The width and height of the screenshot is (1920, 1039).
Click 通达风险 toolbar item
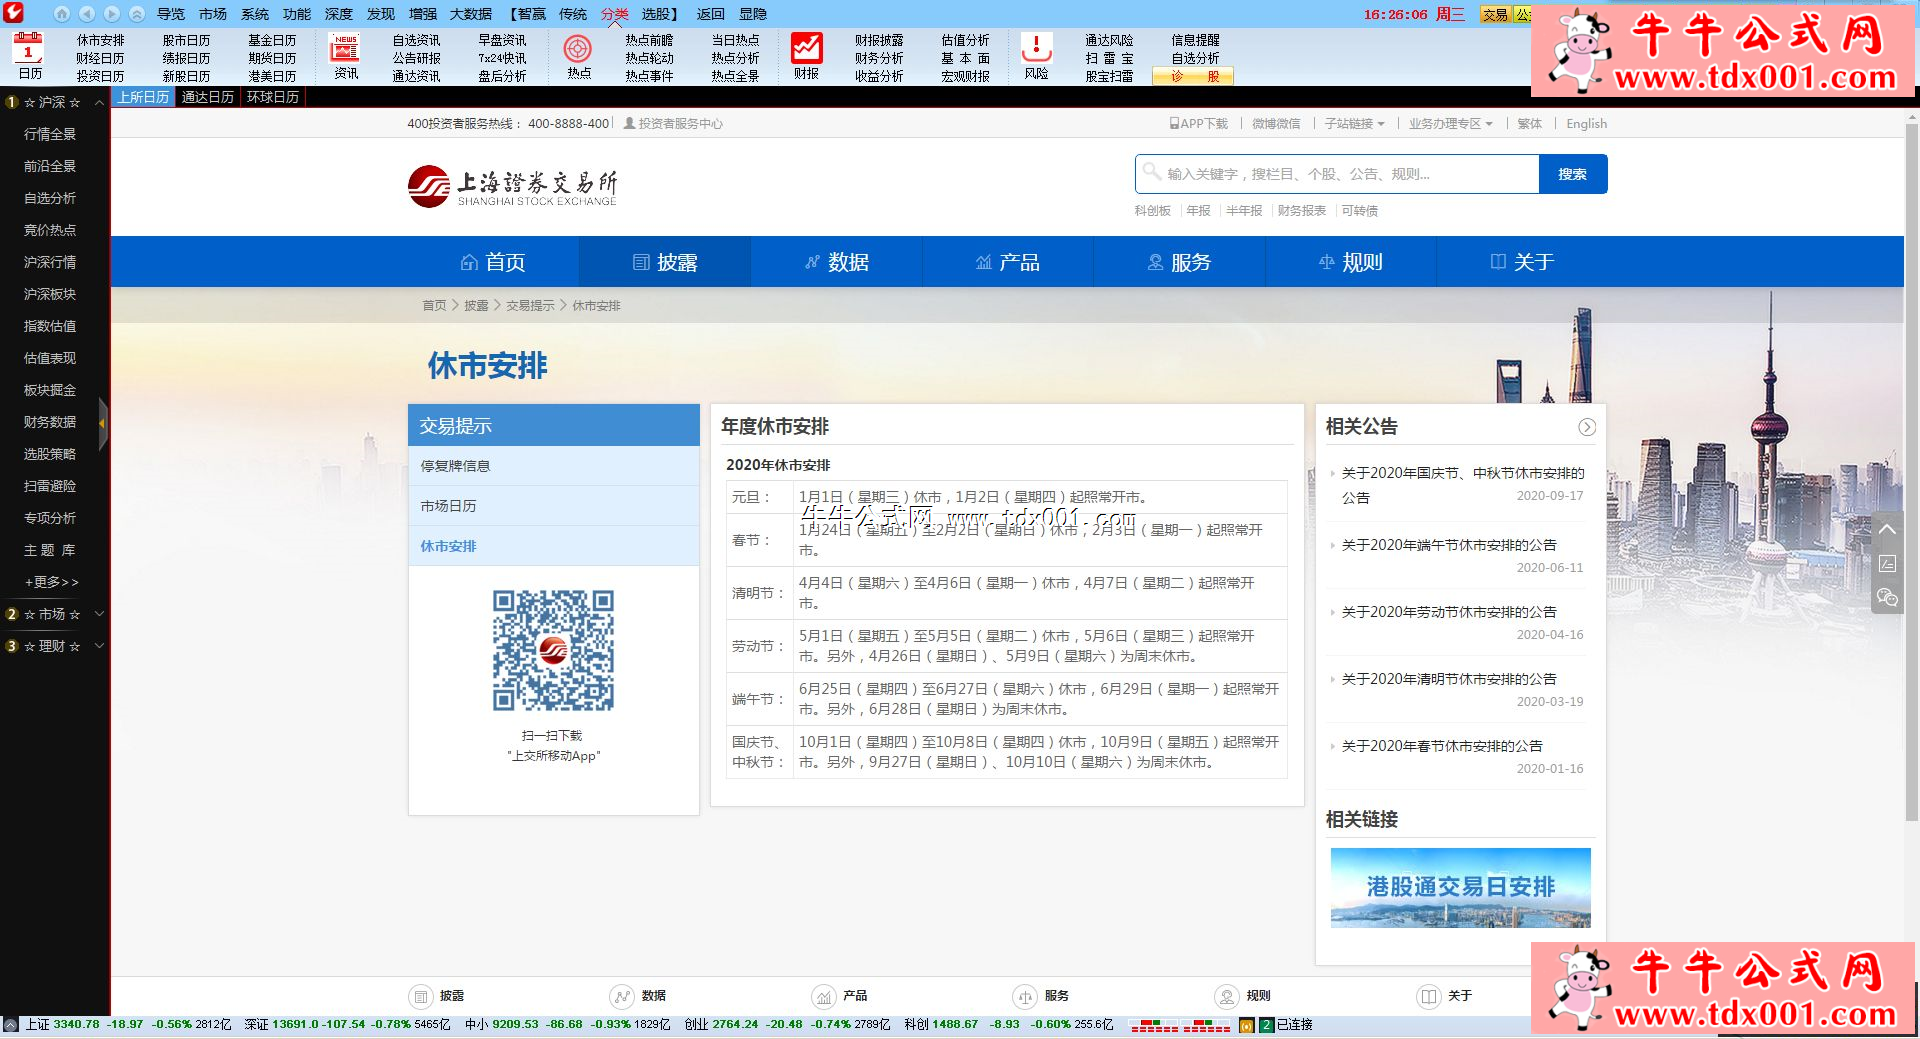click(1109, 40)
